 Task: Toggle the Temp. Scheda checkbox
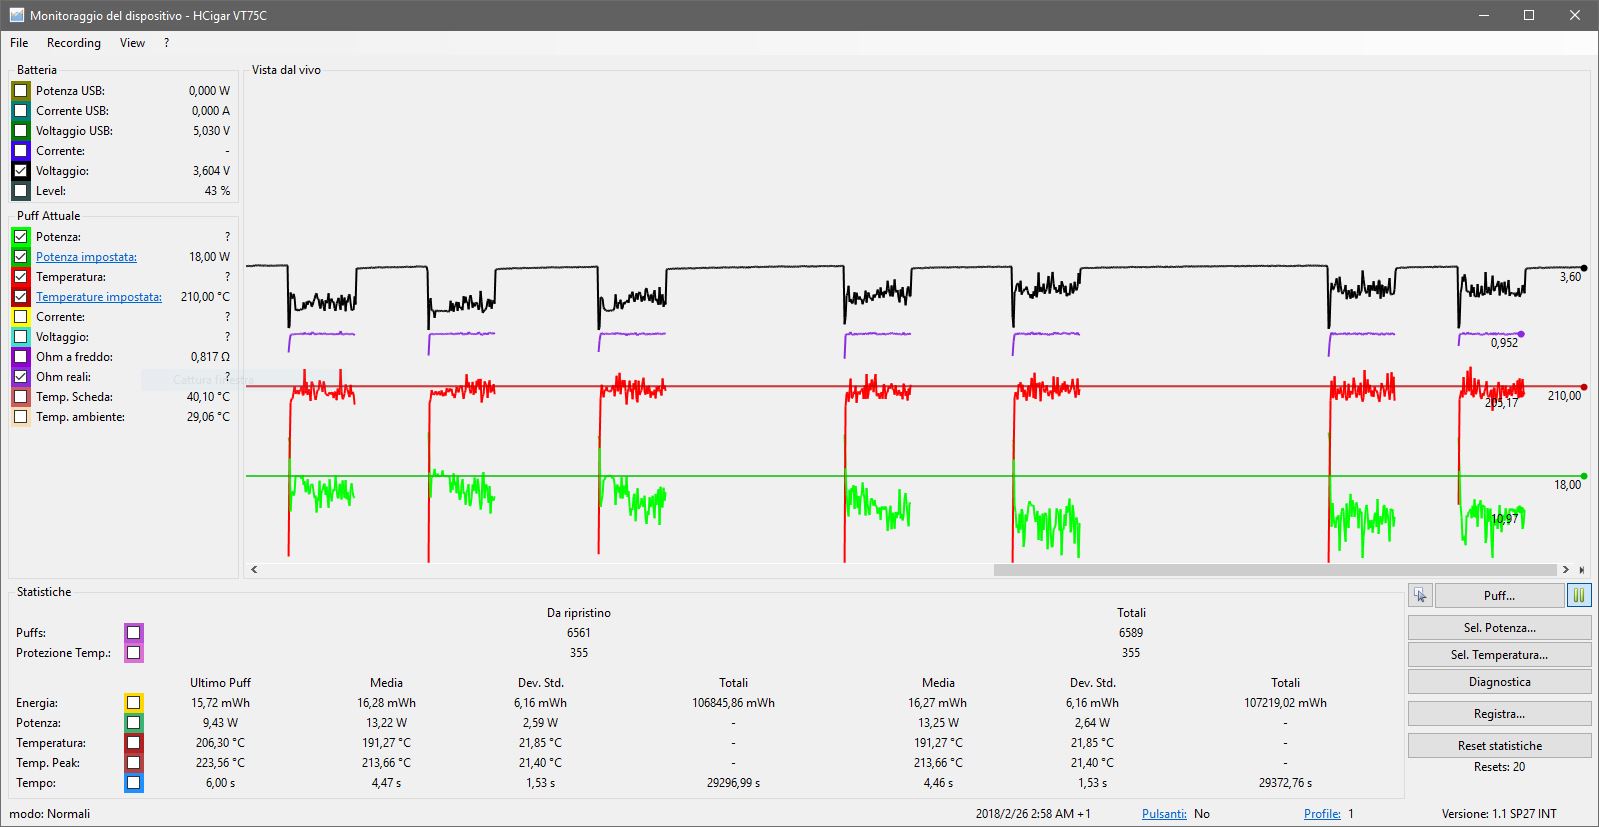pos(21,397)
